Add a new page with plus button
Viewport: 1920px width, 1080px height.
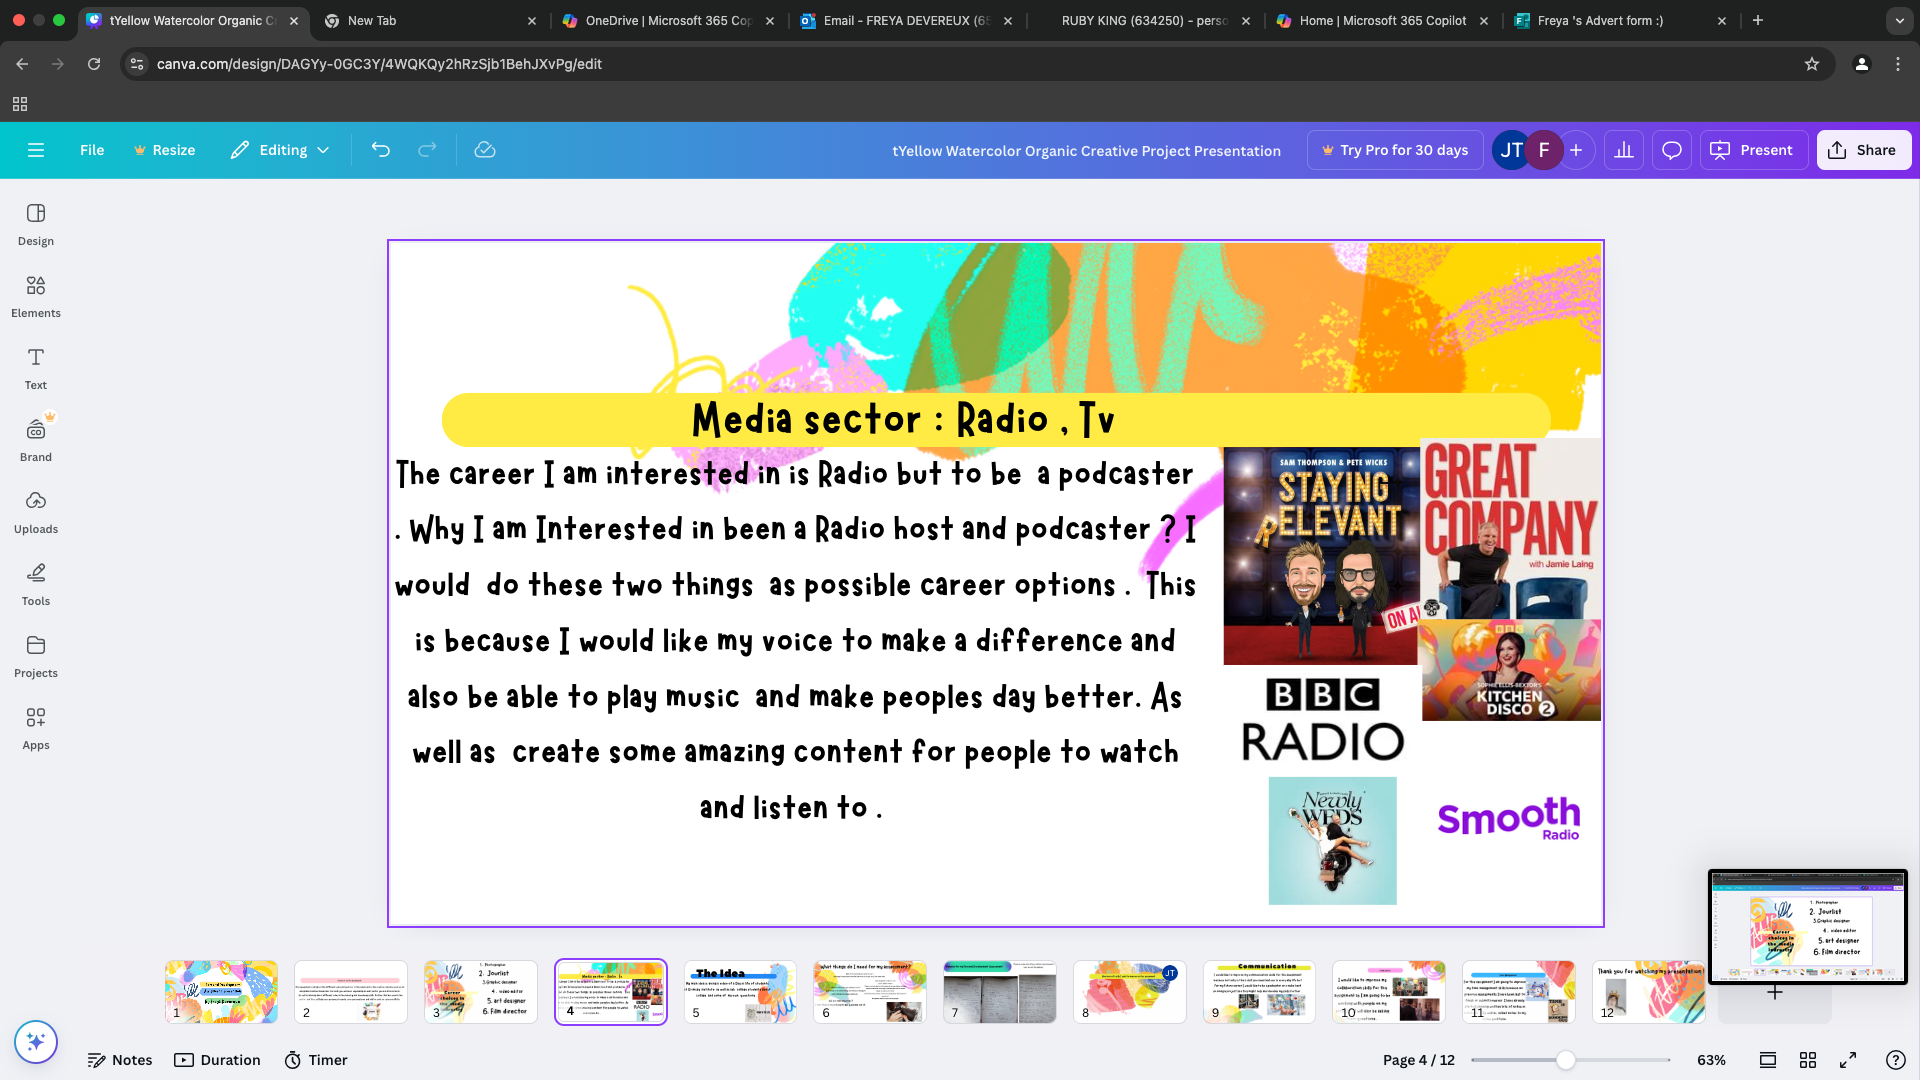pos(1775,992)
